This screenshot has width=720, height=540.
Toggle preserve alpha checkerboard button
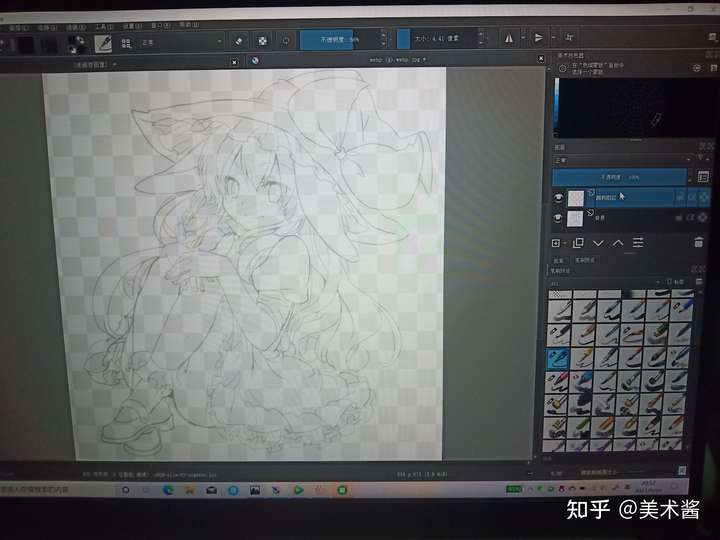[262, 41]
